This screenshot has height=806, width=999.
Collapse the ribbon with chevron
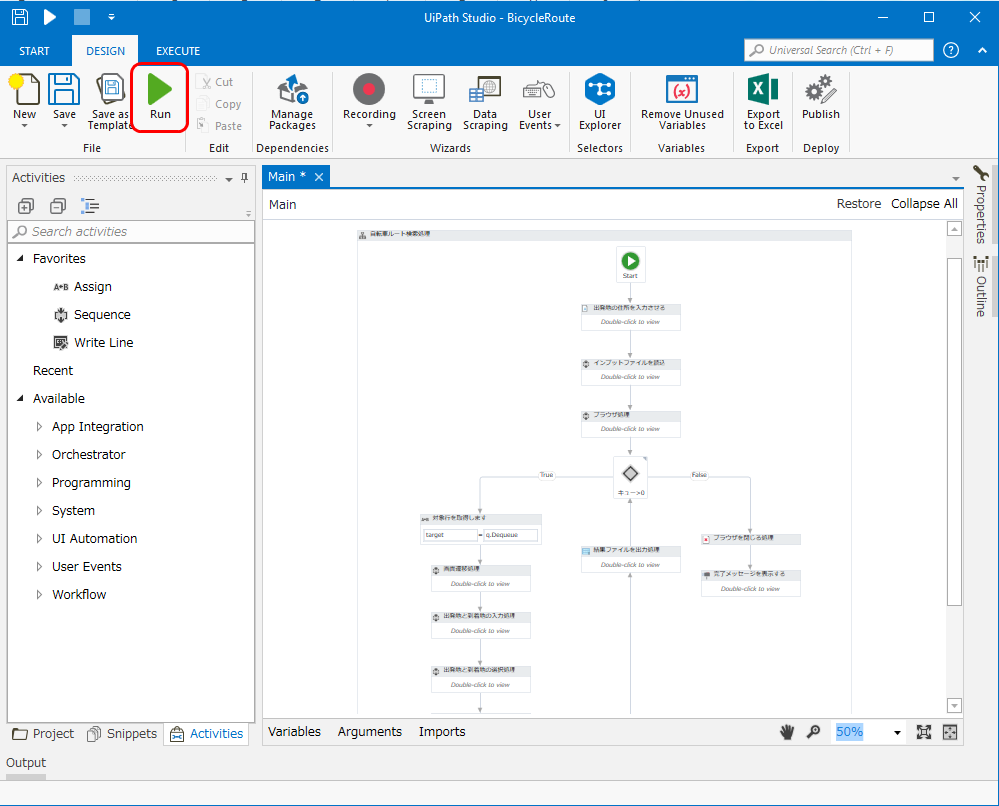982,50
